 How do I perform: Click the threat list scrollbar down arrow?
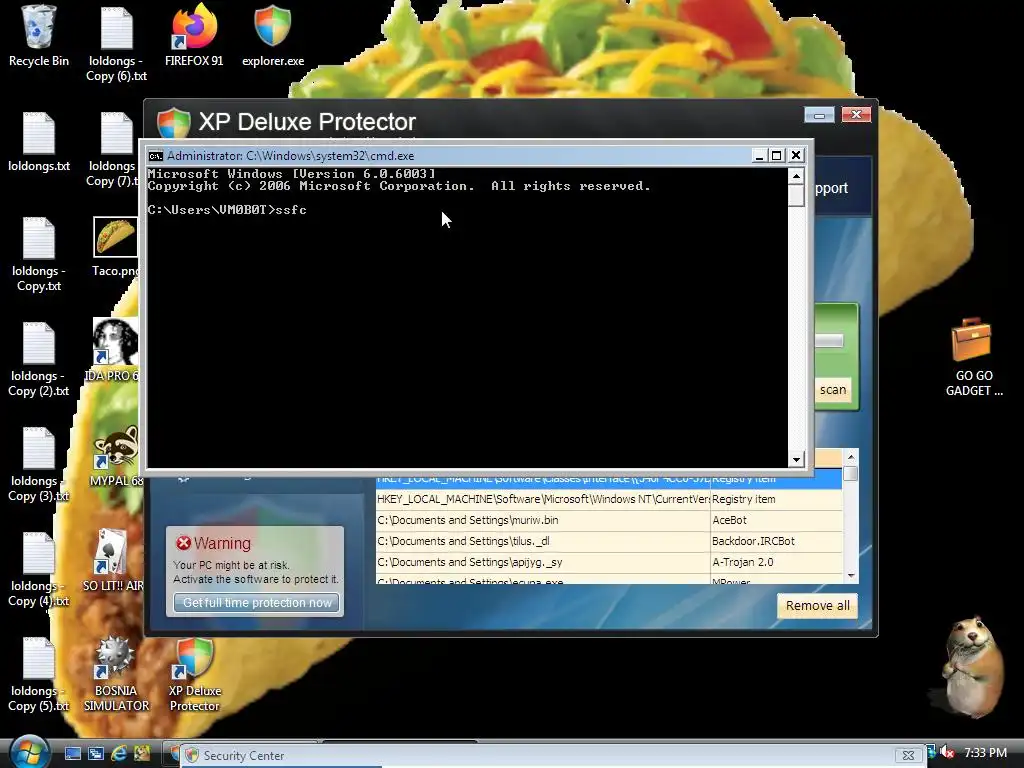(850, 575)
